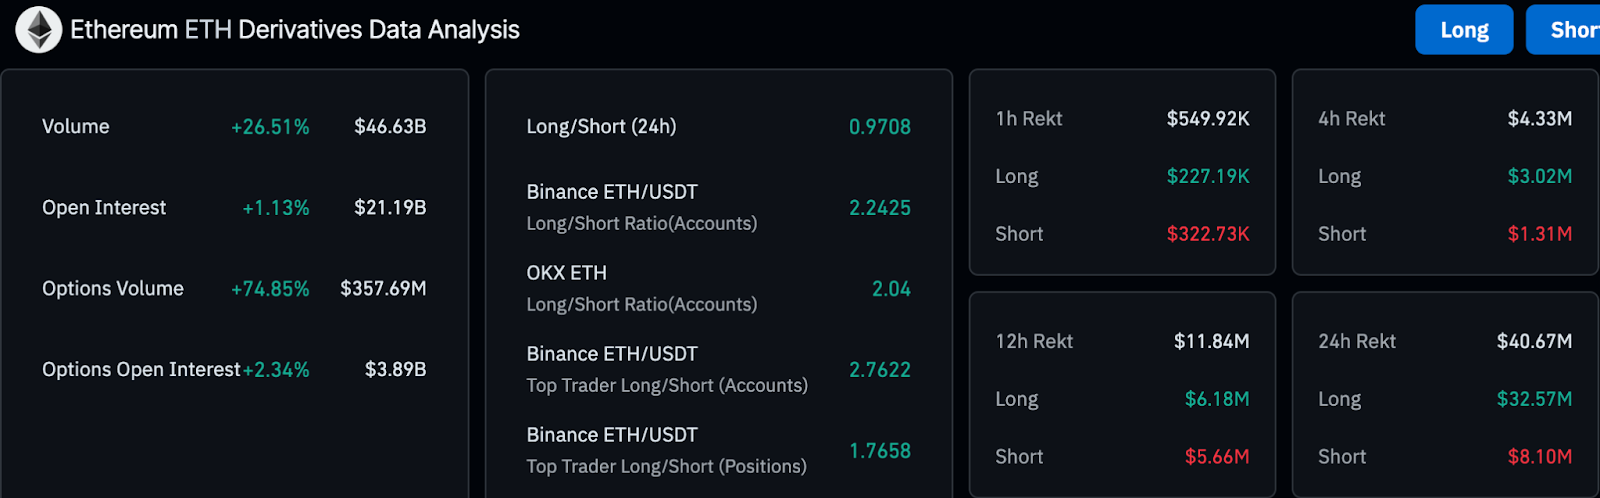Click the Options Volume +74.85% change
This screenshot has height=498, width=1600.
(270, 289)
